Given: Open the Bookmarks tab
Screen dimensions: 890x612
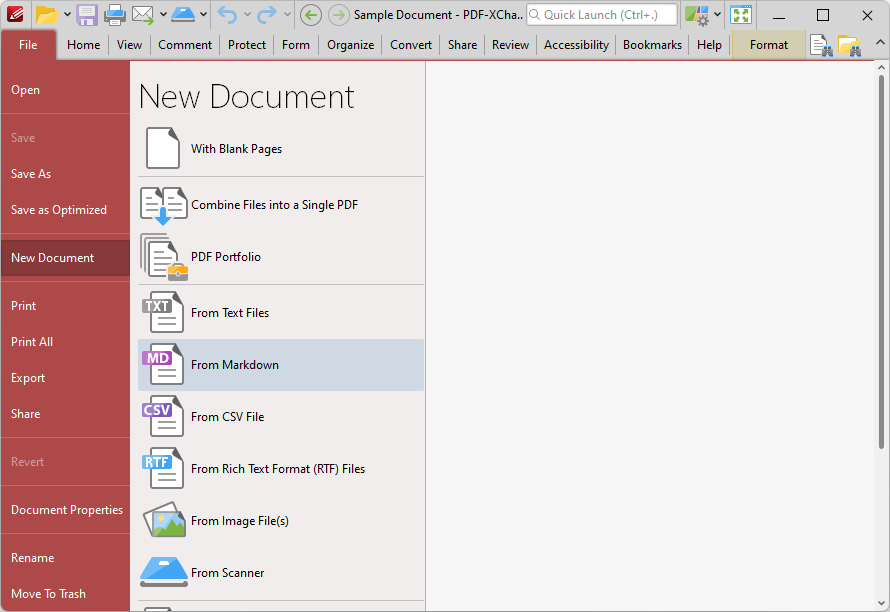Looking at the screenshot, I should pyautogui.click(x=652, y=45).
